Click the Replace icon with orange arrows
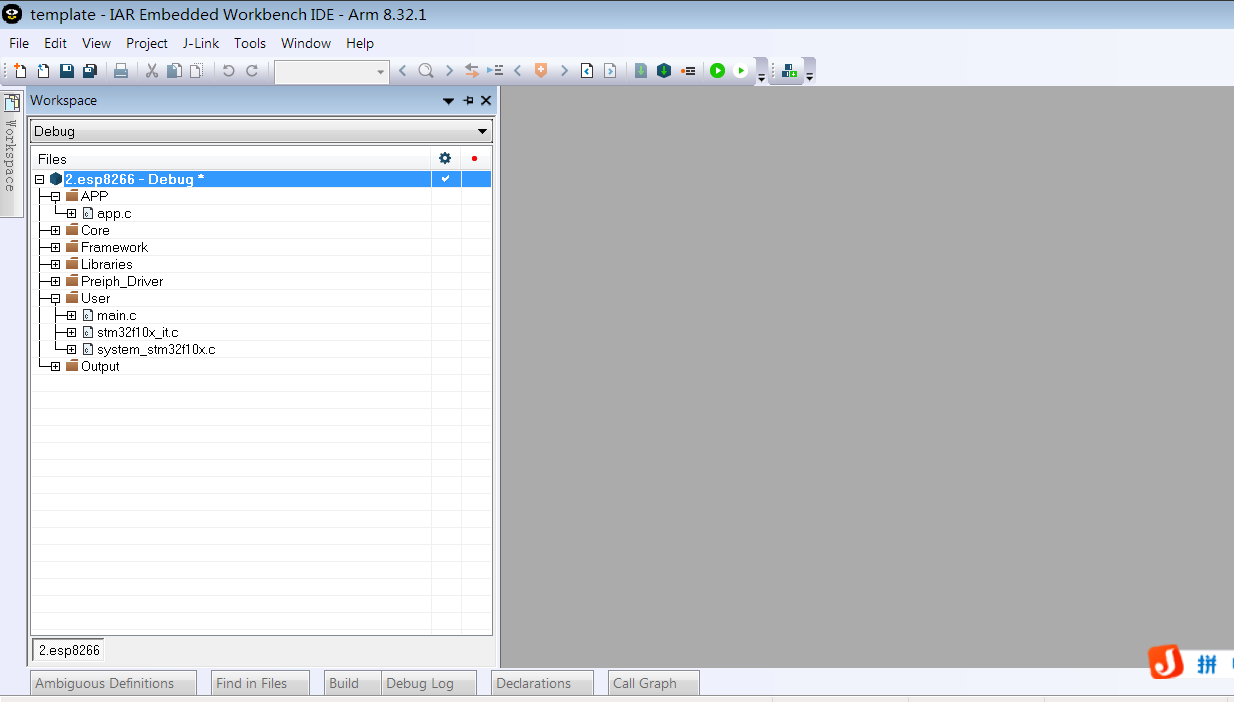Image resolution: width=1234 pixels, height=702 pixels. (x=472, y=71)
